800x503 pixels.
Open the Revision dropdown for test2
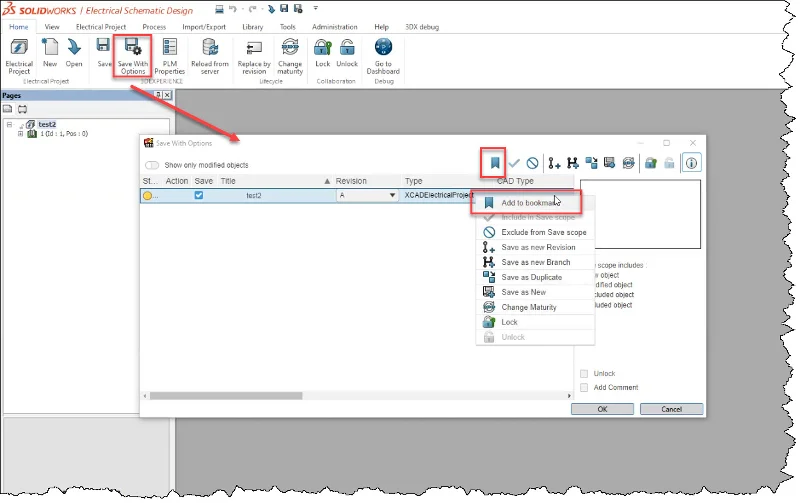(x=392, y=196)
